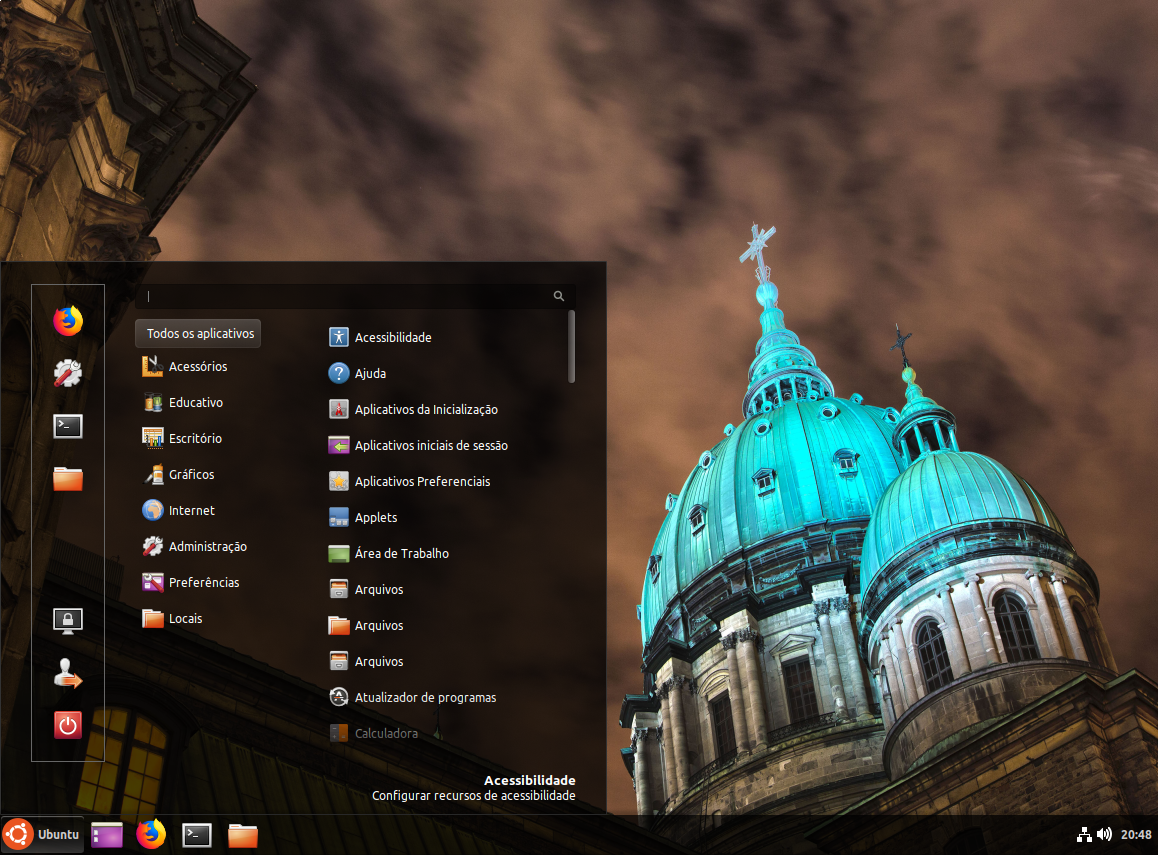Click the 20:48 clock on the panel

pos(1136,834)
